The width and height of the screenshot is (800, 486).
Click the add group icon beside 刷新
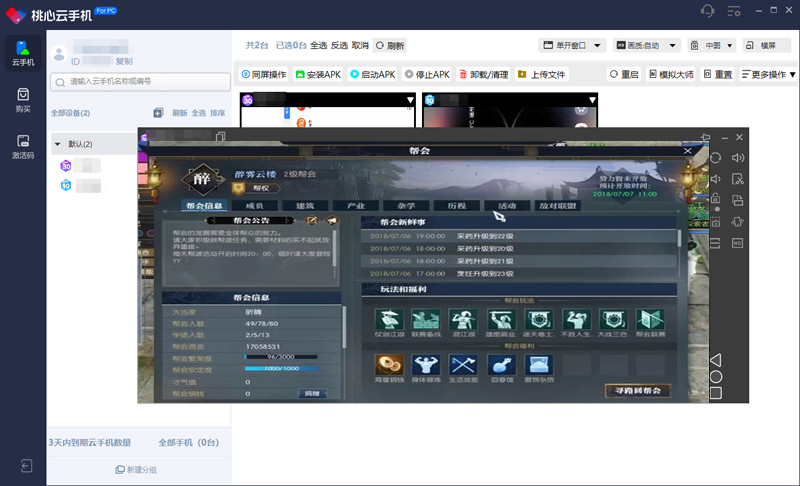pos(158,113)
